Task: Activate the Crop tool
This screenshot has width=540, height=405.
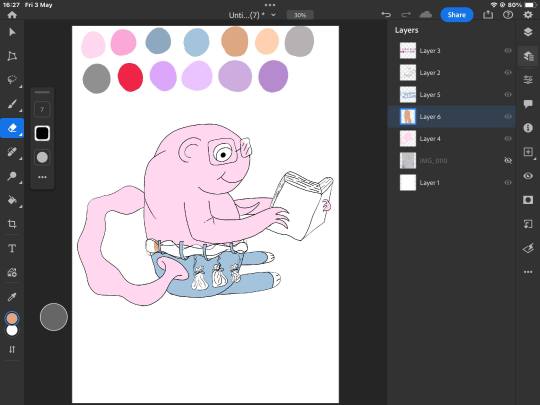Action: coord(12,224)
